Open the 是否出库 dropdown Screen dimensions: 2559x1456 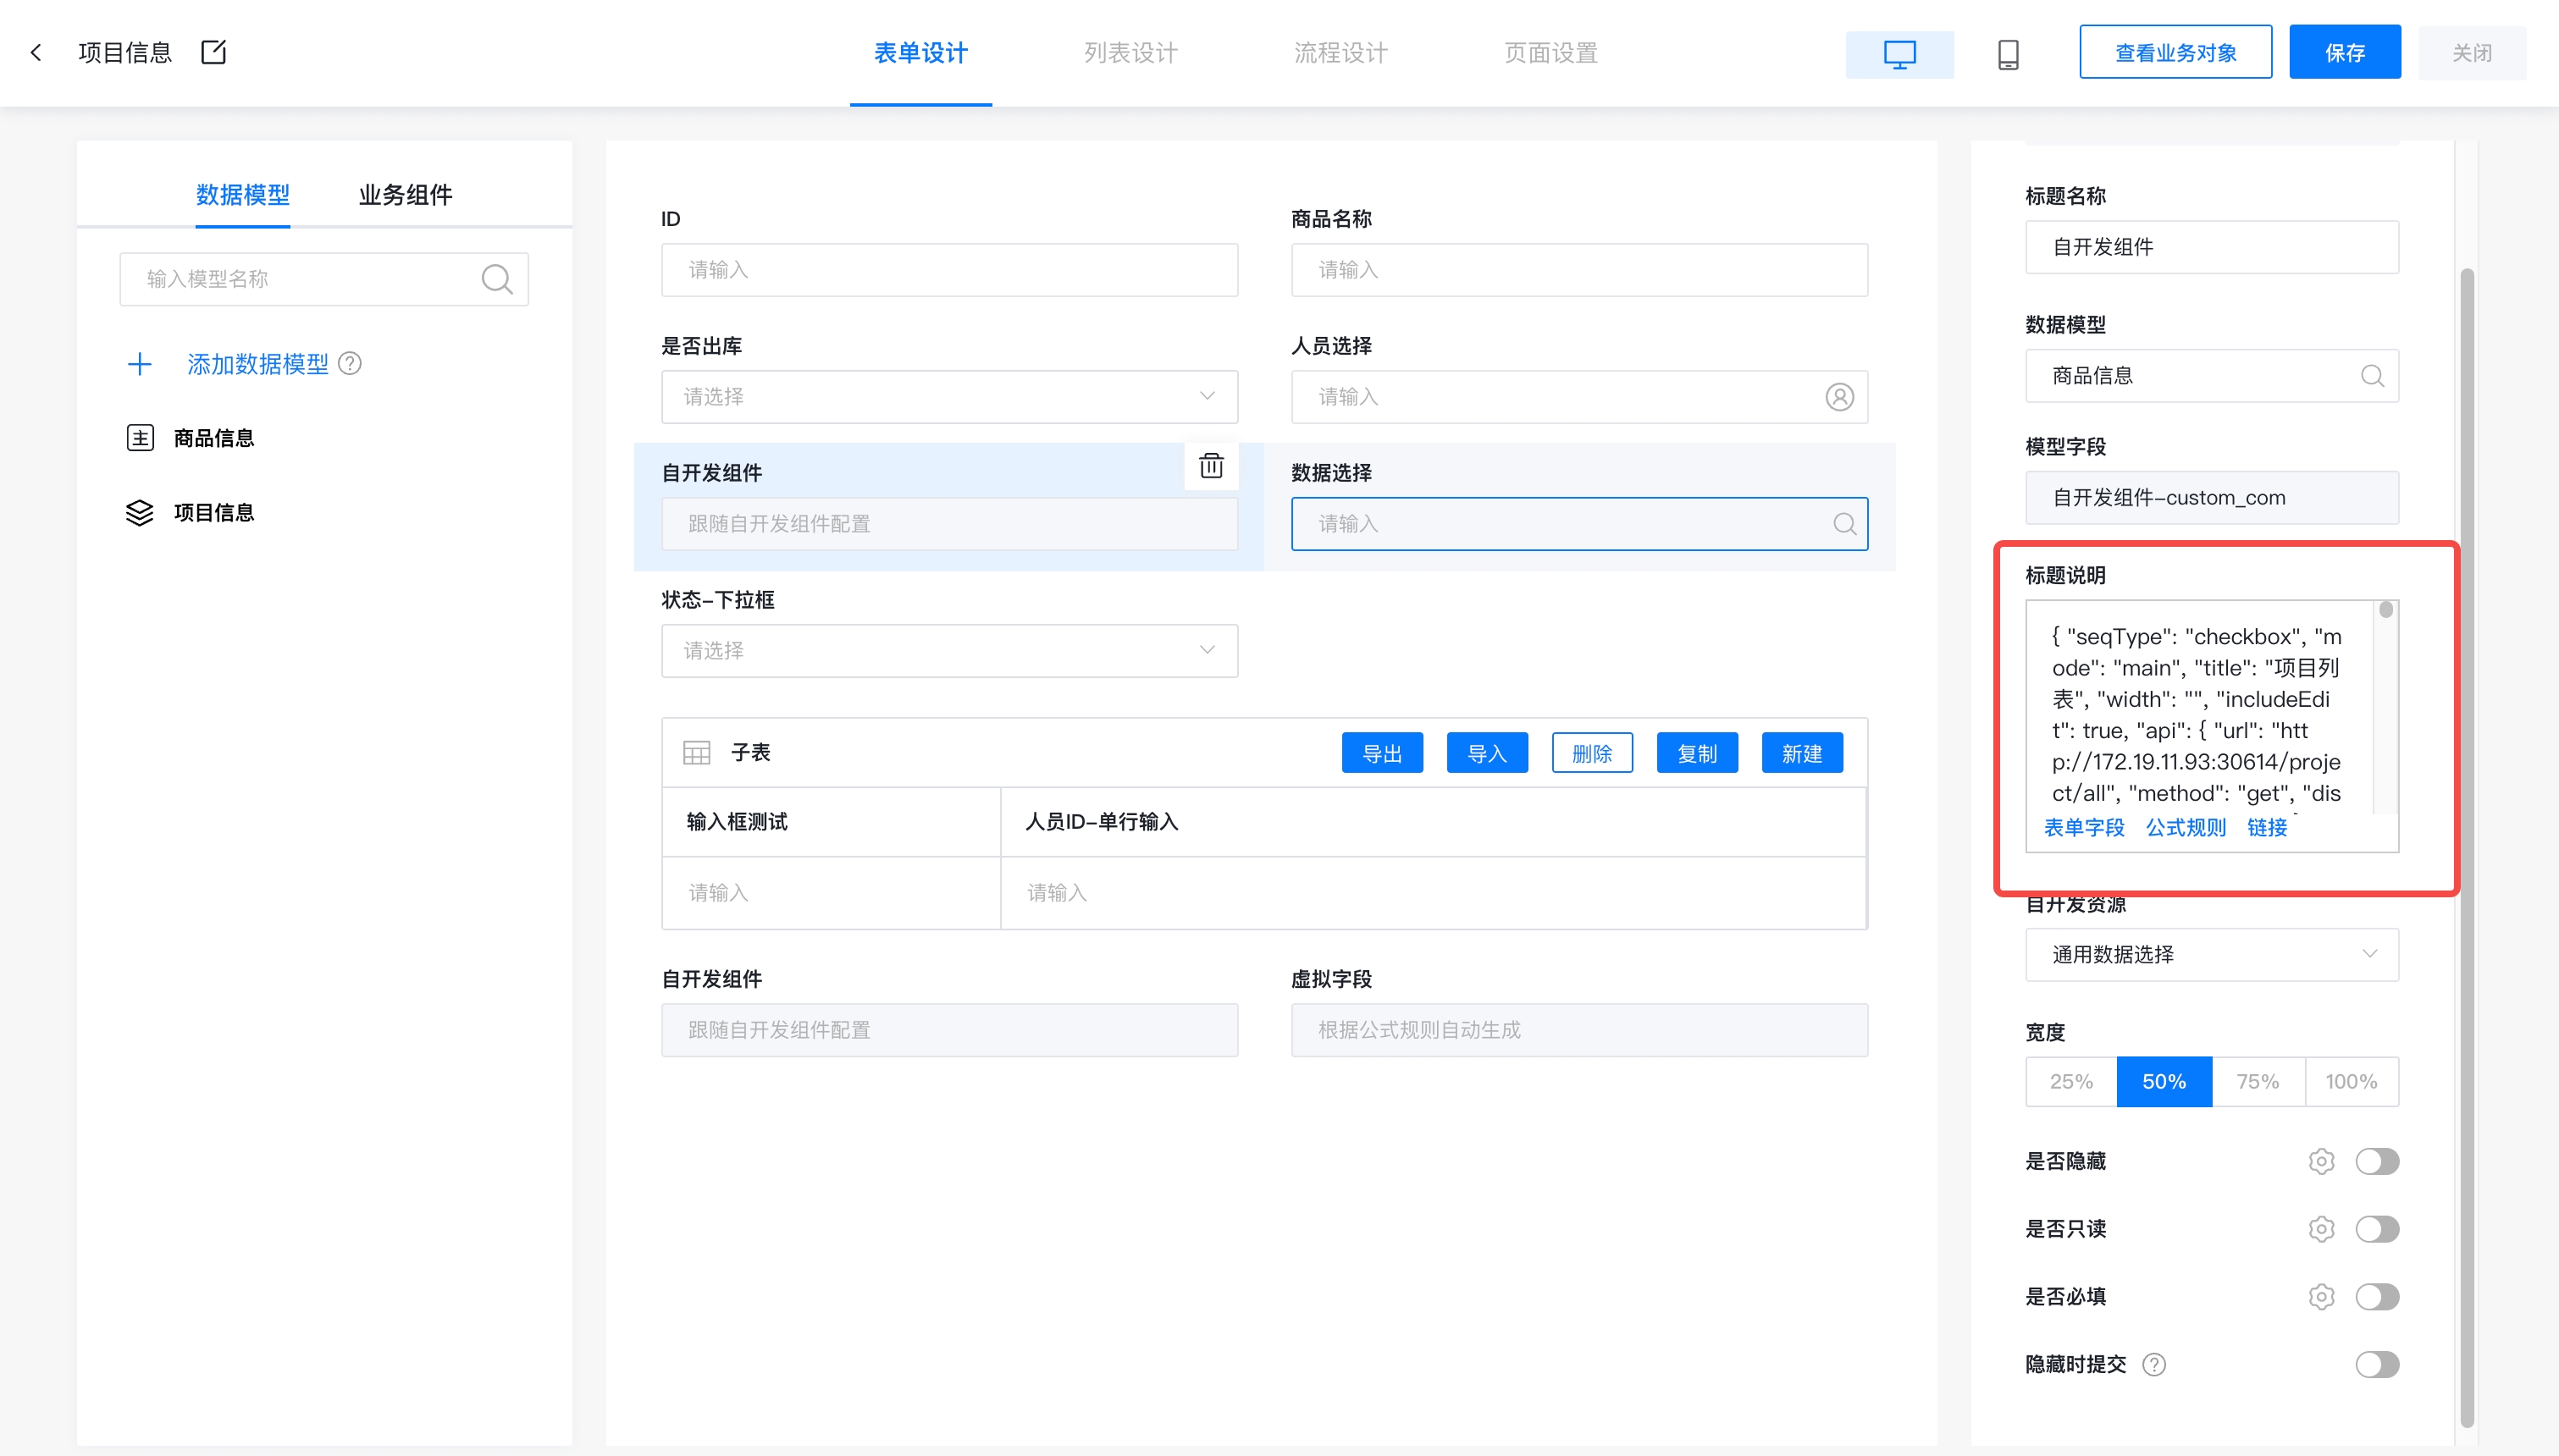[x=948, y=397]
